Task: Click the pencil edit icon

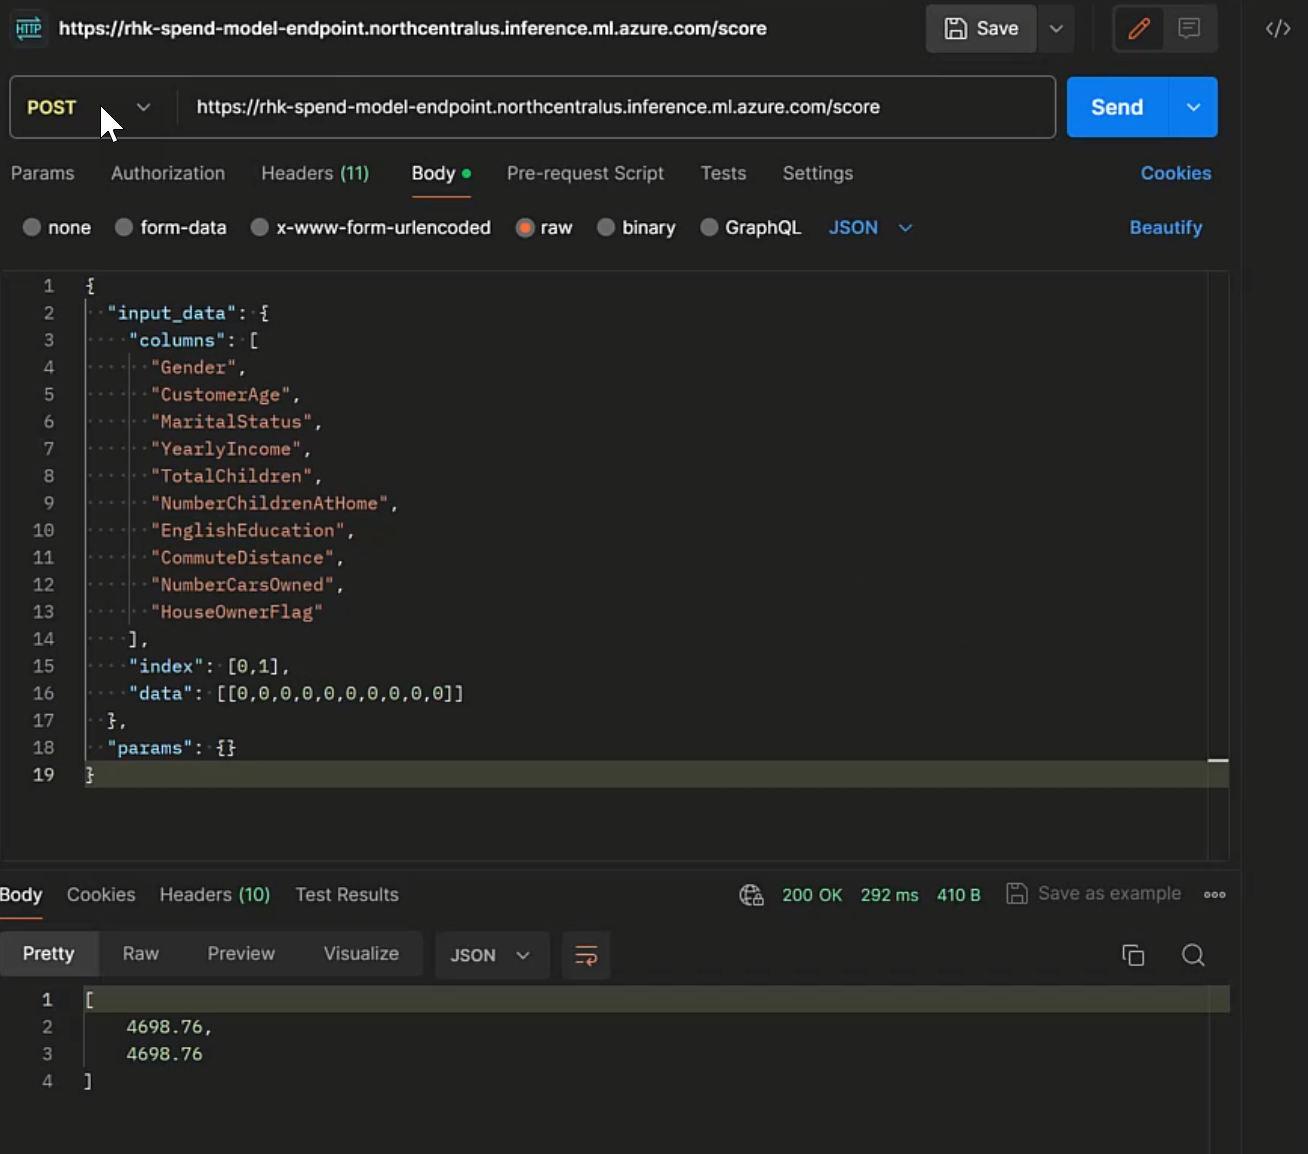Action: pos(1139,29)
